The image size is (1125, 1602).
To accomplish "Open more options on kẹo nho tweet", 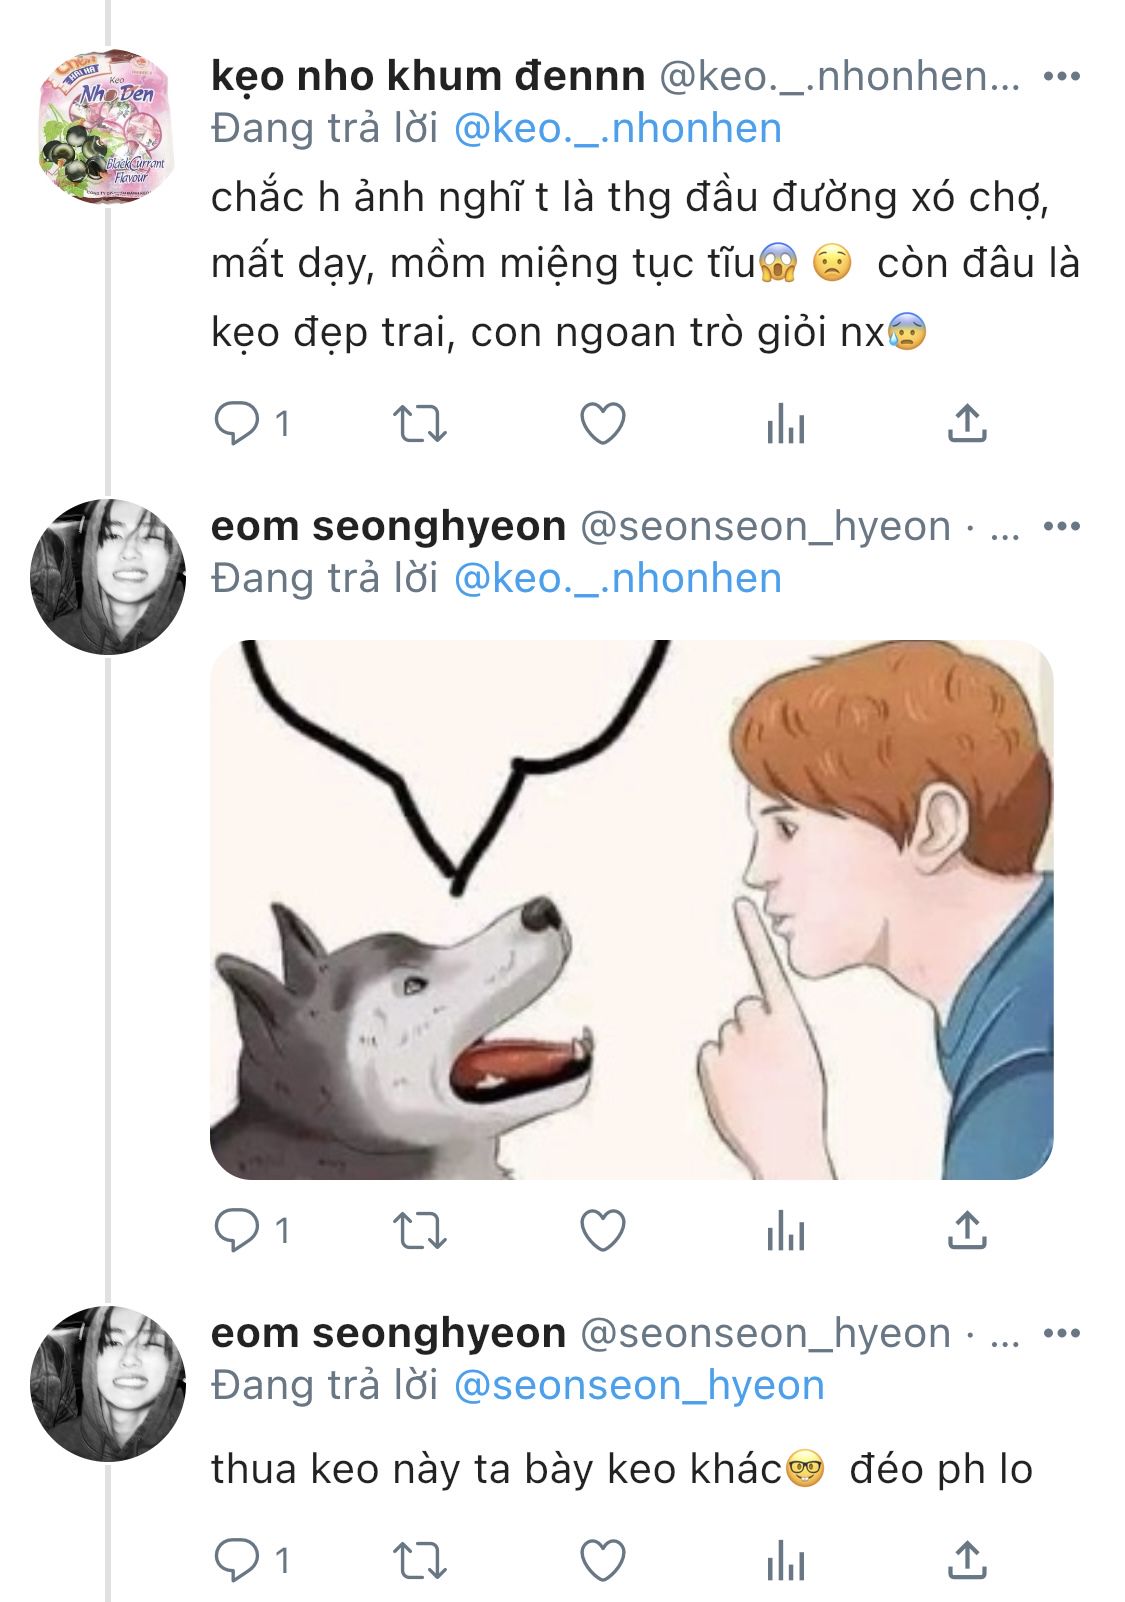I will click(1061, 76).
